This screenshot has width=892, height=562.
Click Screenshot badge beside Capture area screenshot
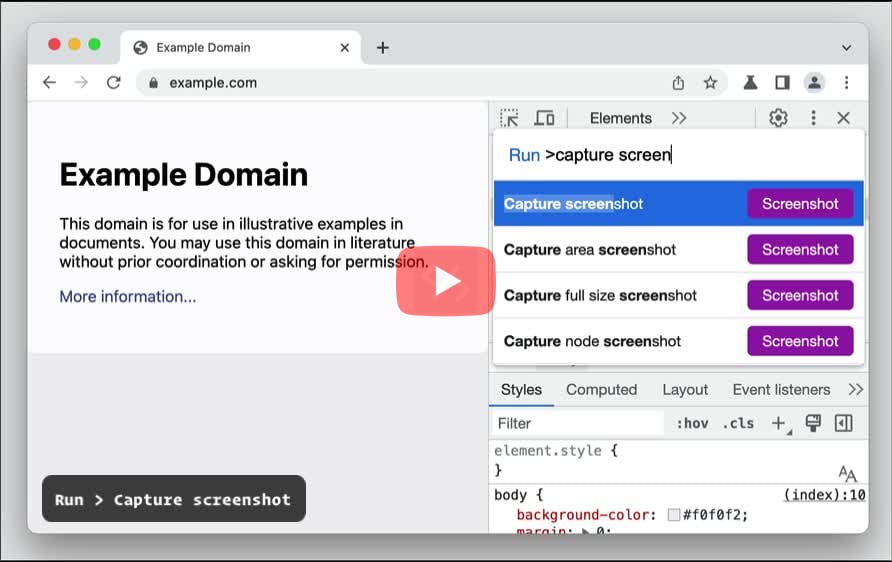[800, 250]
